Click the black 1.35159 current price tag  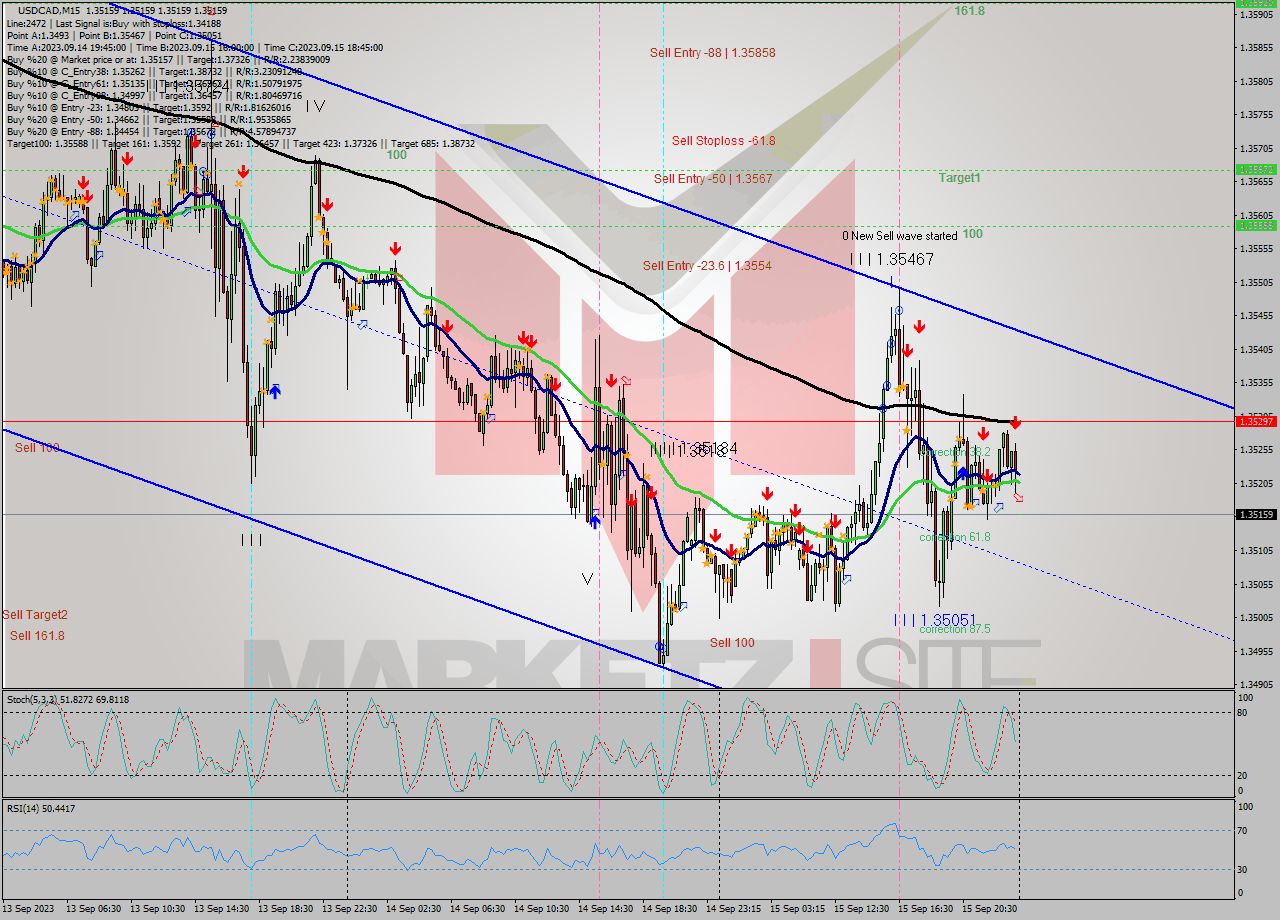coord(1255,515)
